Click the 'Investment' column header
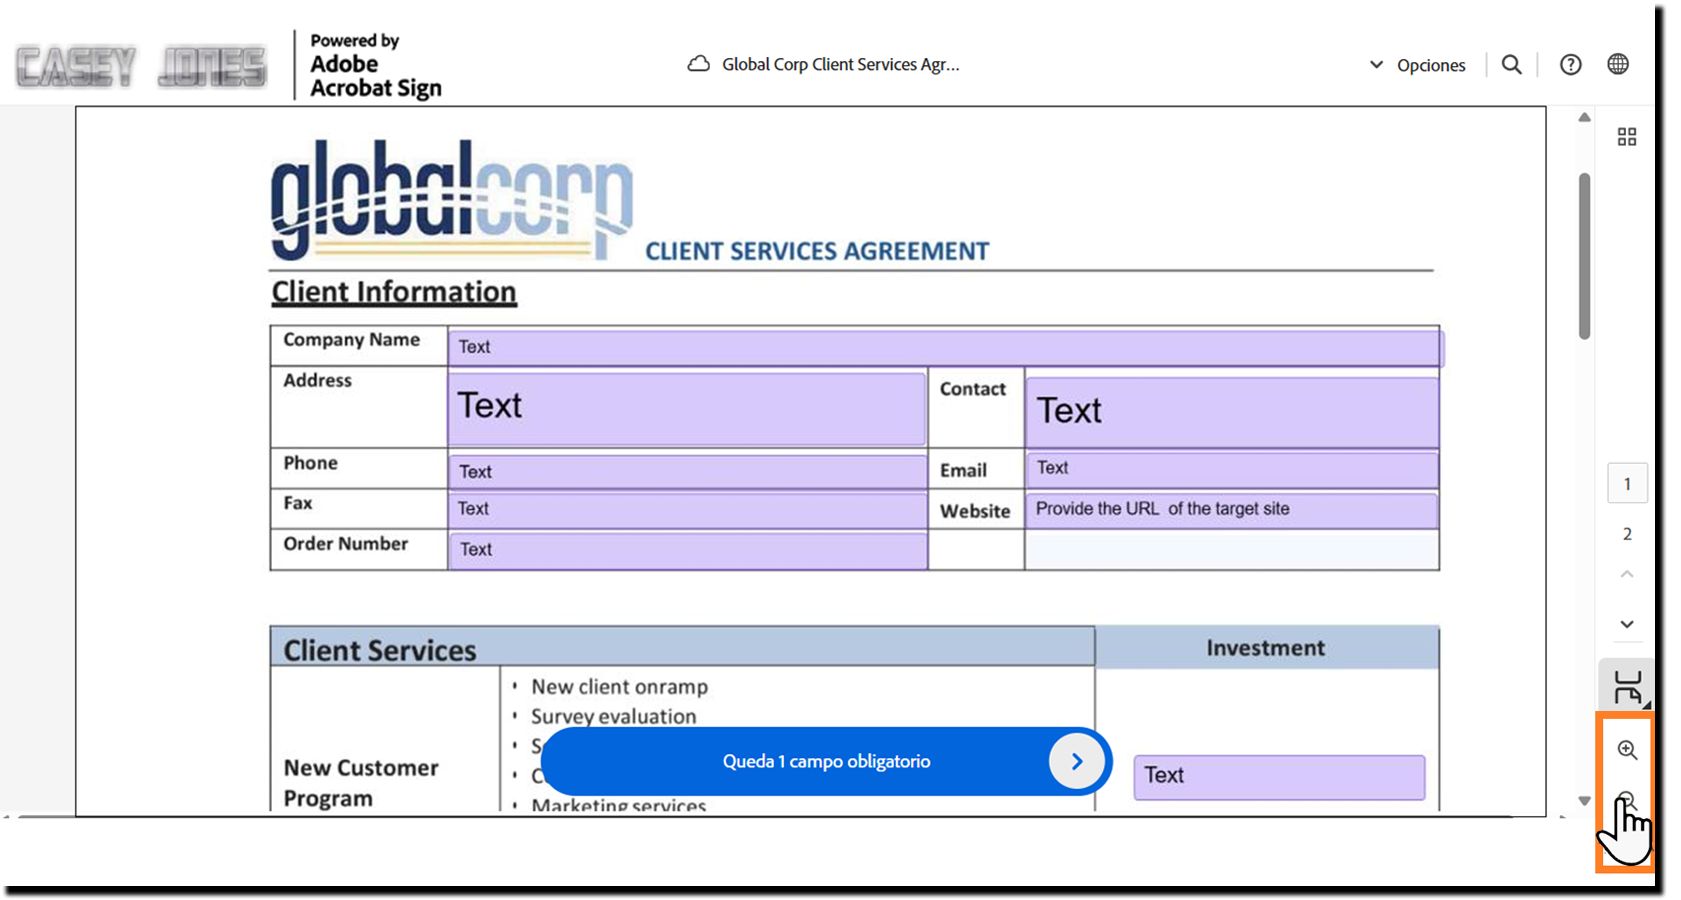Viewport: 1681px width, 900px height. pyautogui.click(x=1265, y=648)
